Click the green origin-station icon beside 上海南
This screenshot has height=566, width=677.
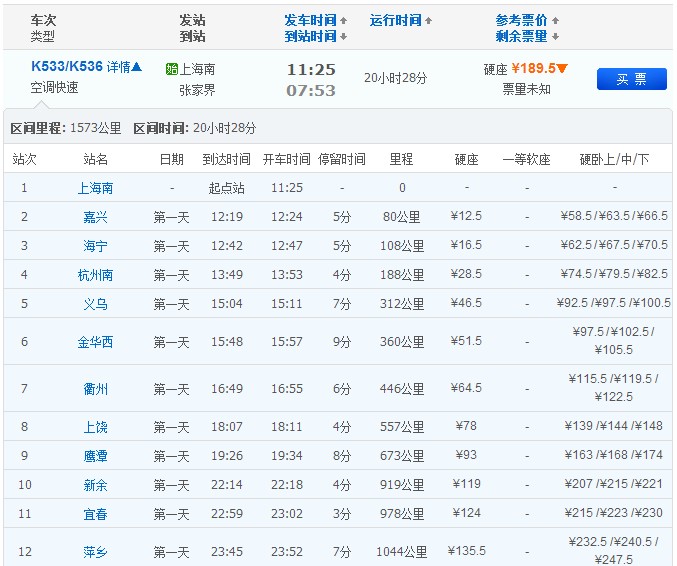(x=171, y=70)
